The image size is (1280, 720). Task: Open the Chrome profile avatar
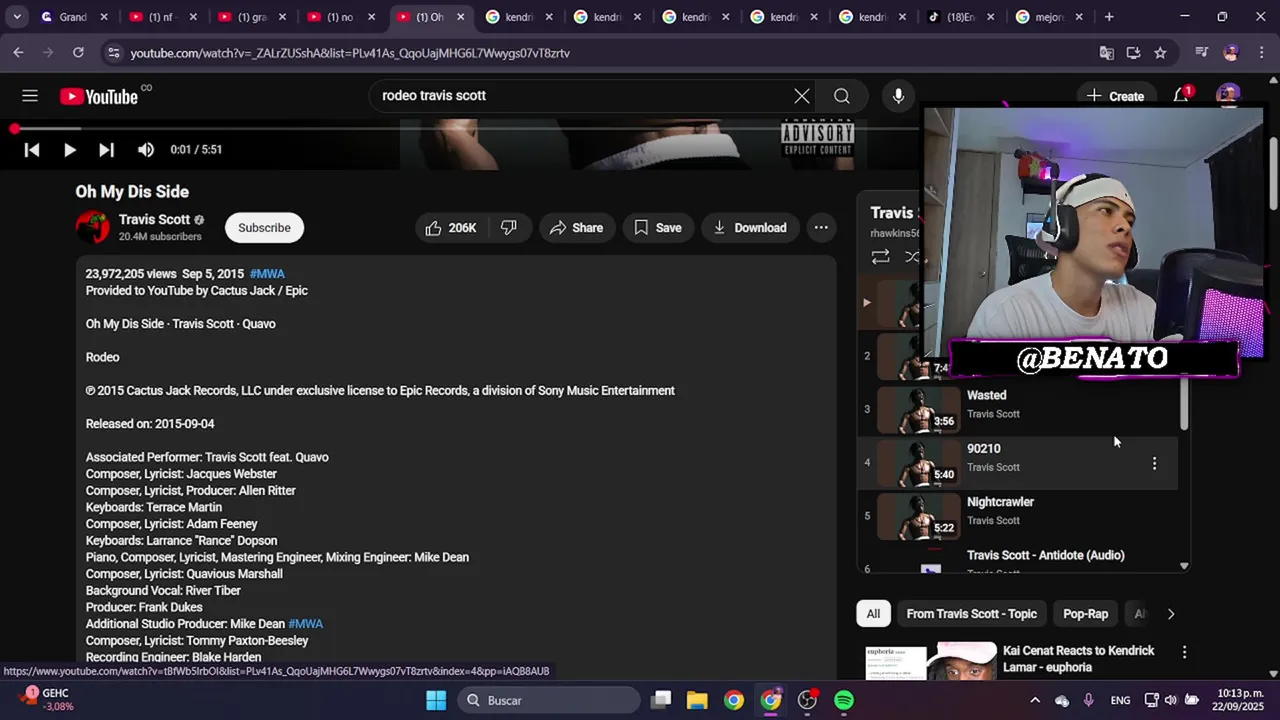click(1231, 53)
